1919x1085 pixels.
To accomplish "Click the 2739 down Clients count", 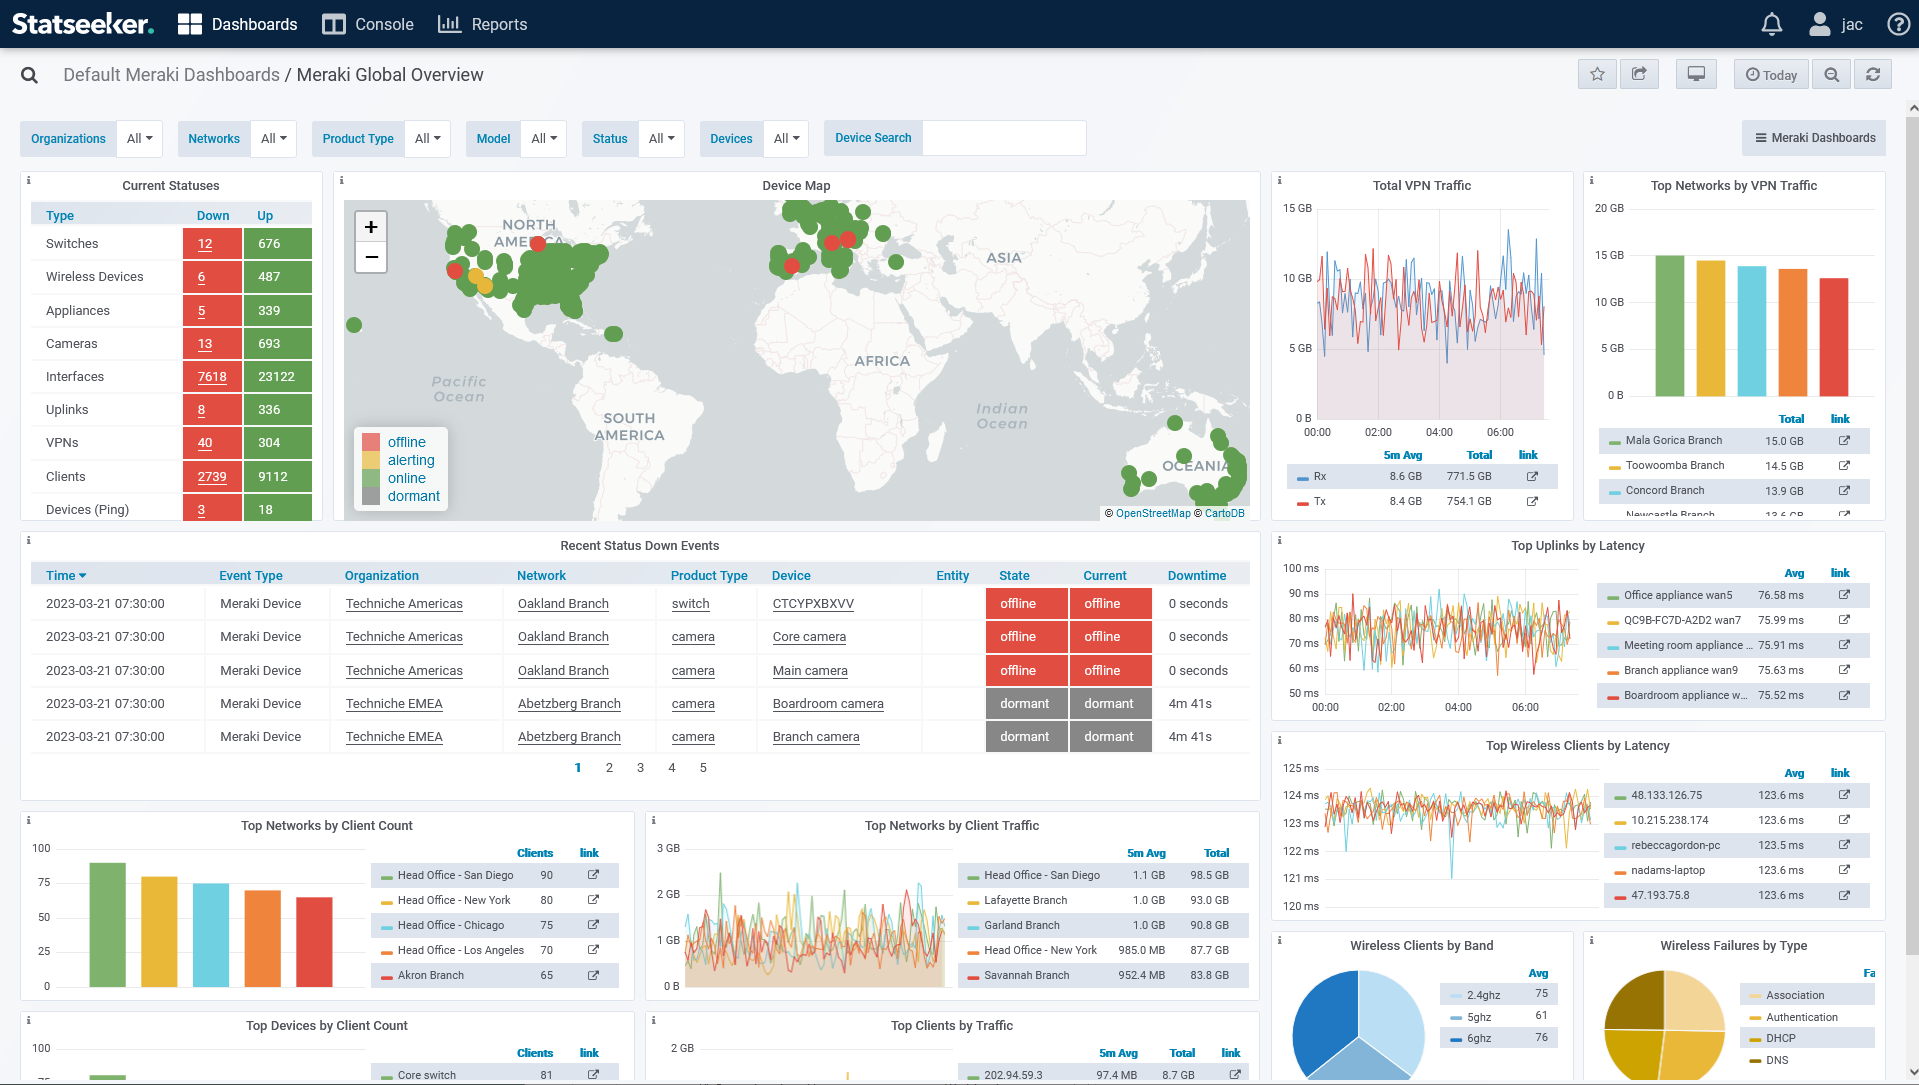I will coord(212,477).
